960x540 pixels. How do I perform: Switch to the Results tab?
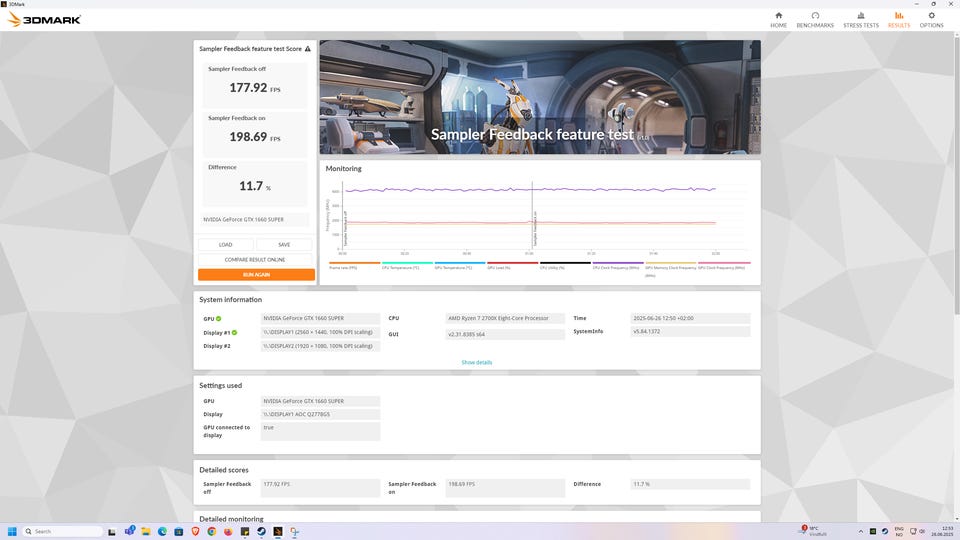pos(899,18)
